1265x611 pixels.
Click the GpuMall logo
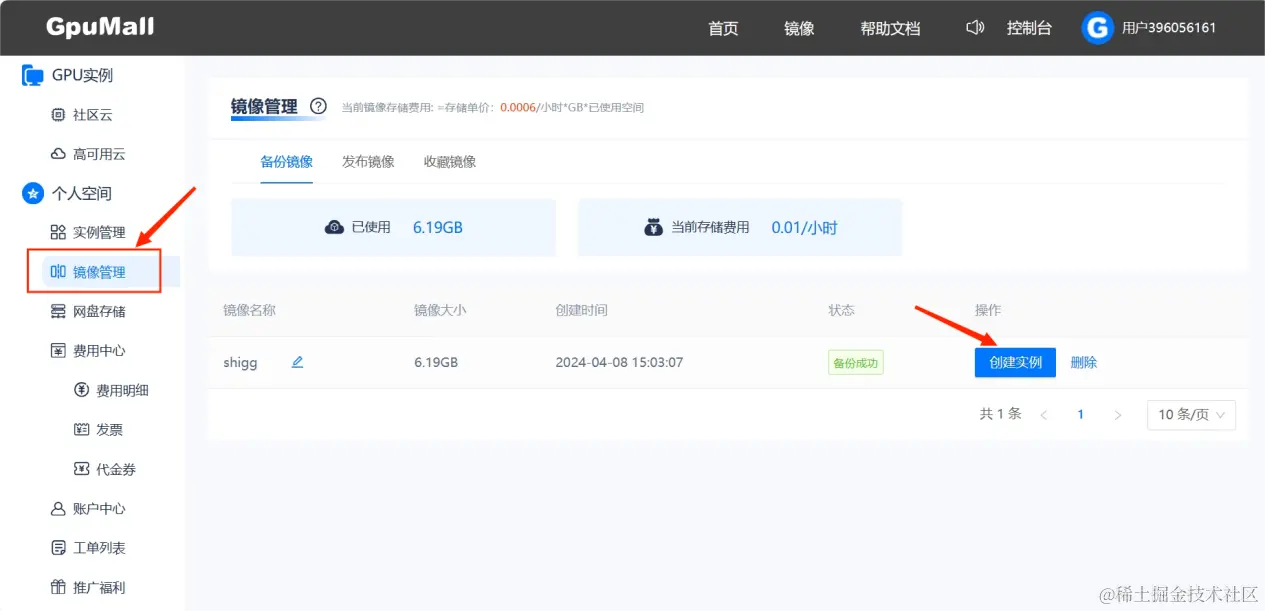(x=100, y=27)
